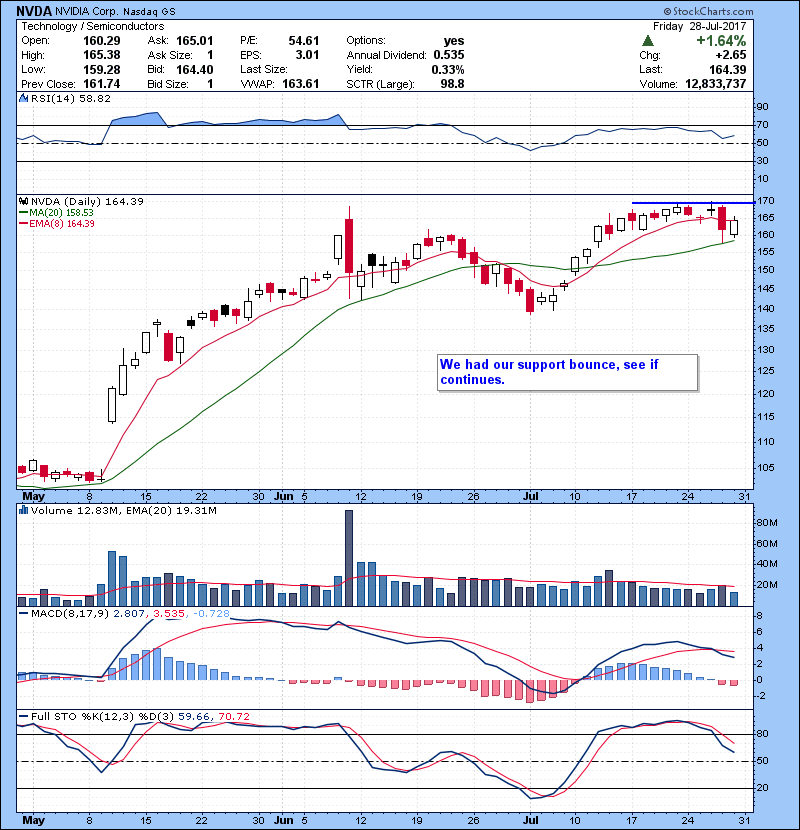Screen dimensions: 800x830
Task: Click the 105 price axis label
Action: [766, 467]
